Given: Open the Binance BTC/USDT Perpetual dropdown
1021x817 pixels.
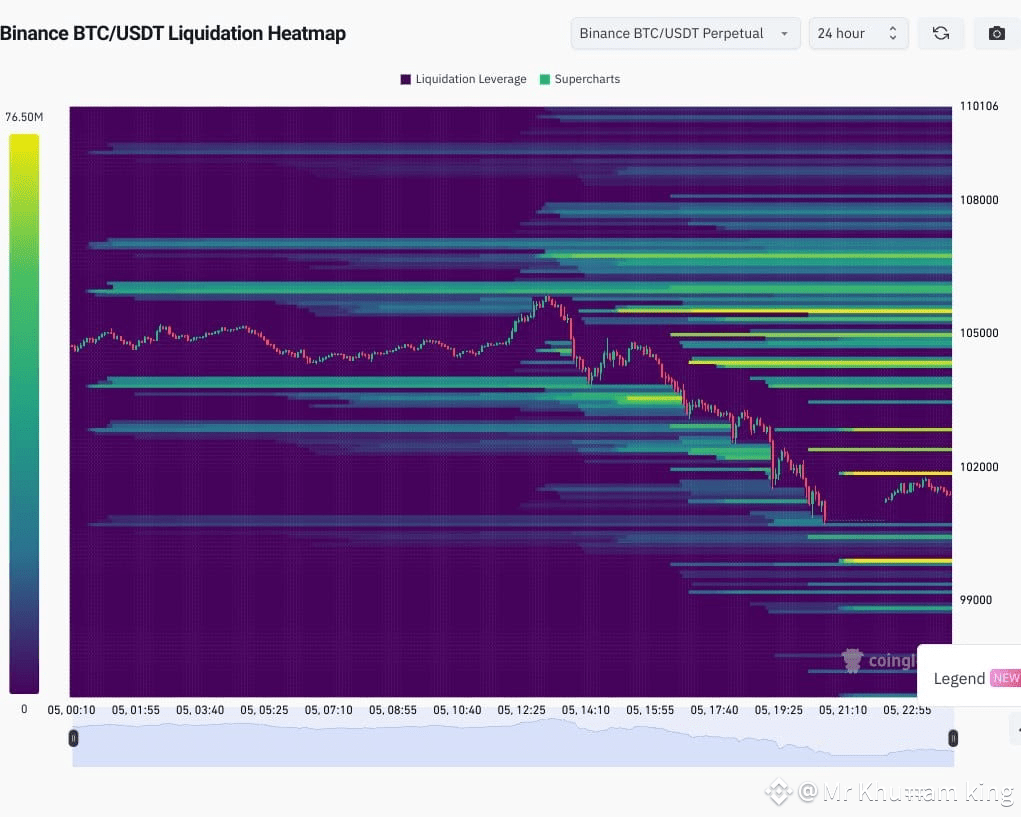Looking at the screenshot, I should pos(685,33).
